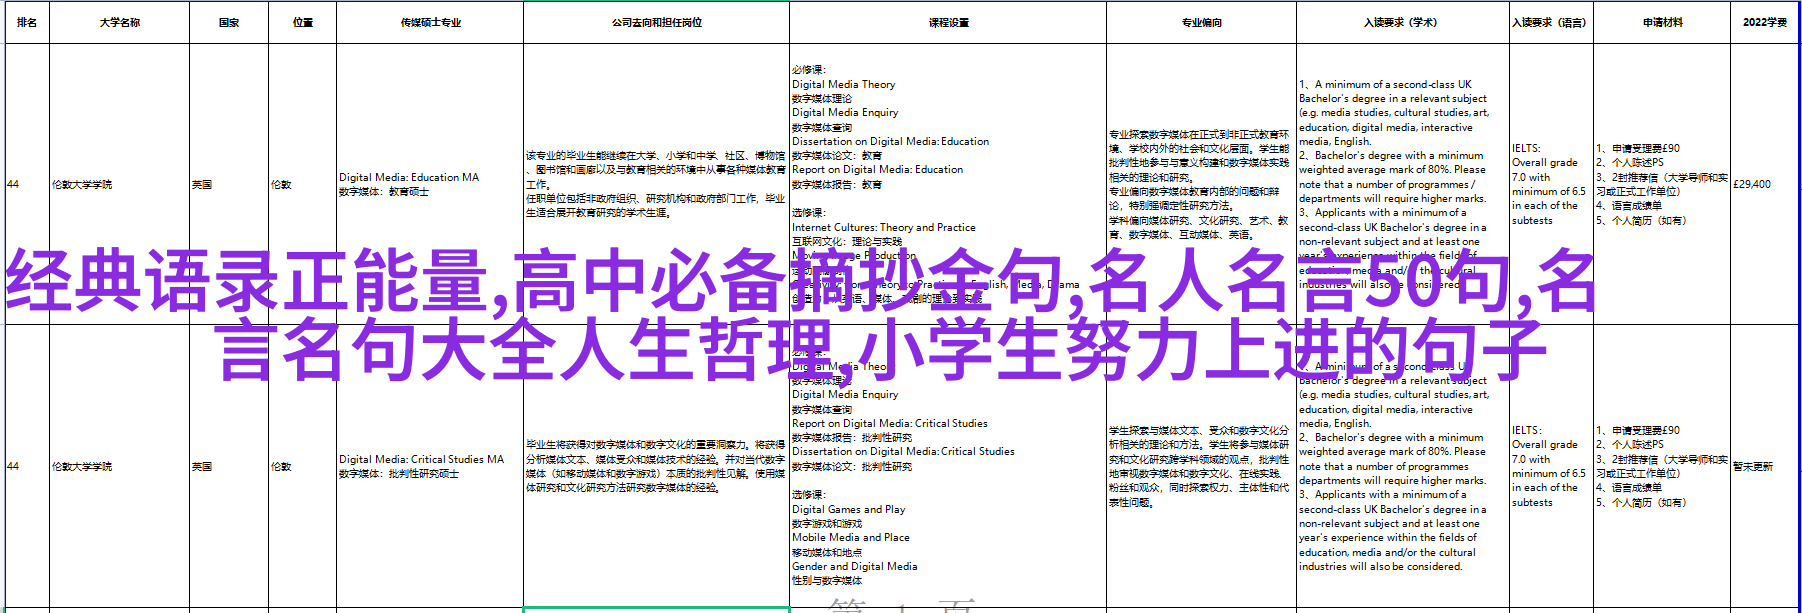Screen dimensions: 1802x613
Task: Click 伦敦 in the Education MA row
Action: pos(303,184)
